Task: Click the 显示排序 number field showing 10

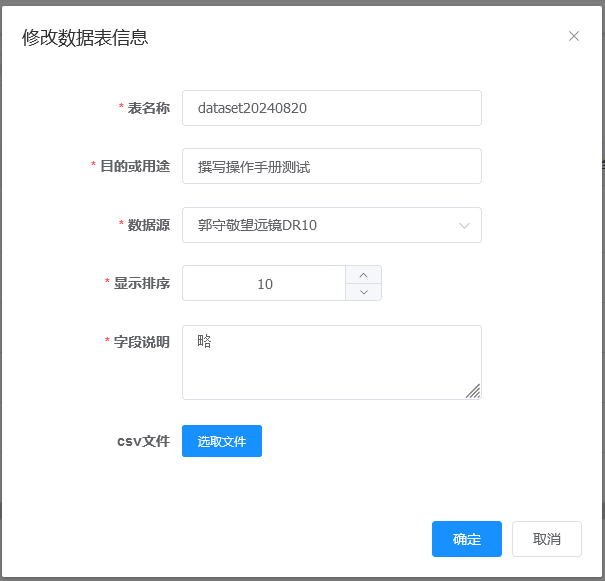Action: (x=265, y=283)
